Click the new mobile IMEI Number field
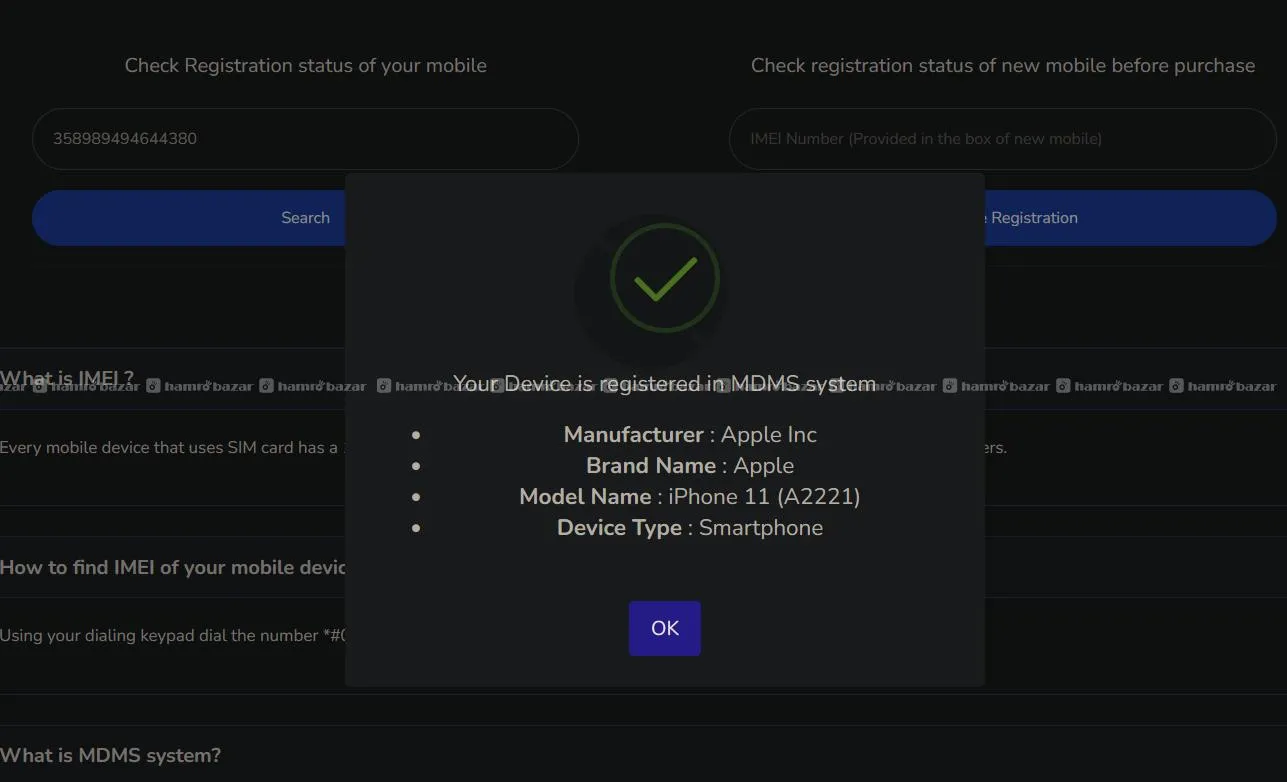Viewport: 1287px width, 782px height. click(1002, 139)
